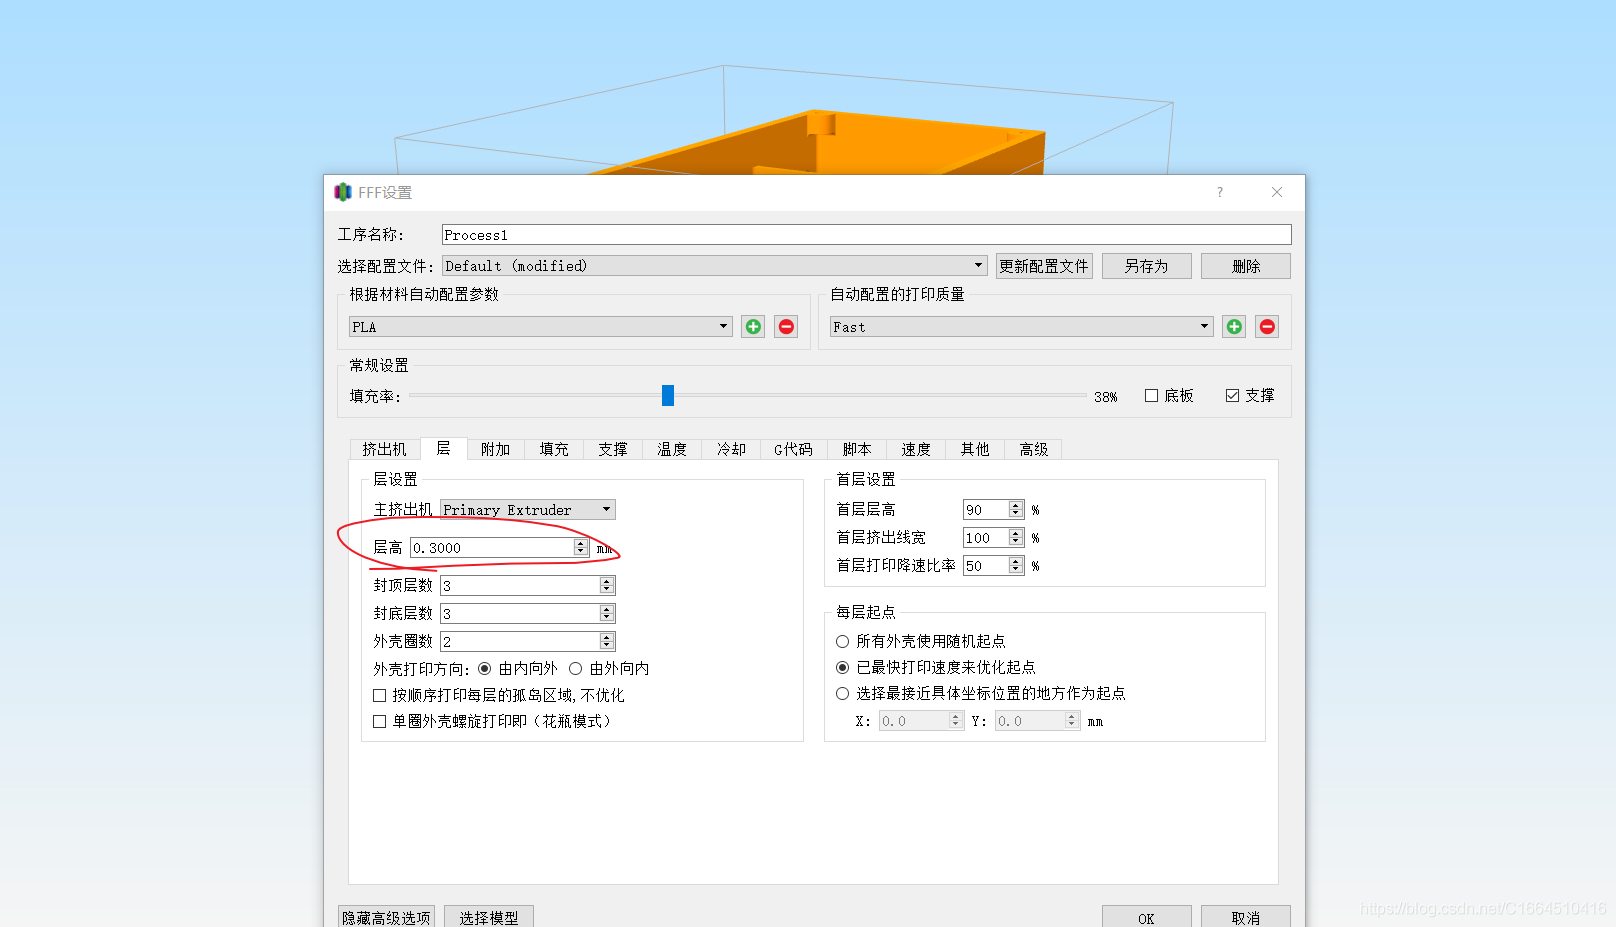Switch to the 温度 tab
1616x927 pixels.
pyautogui.click(x=671, y=449)
